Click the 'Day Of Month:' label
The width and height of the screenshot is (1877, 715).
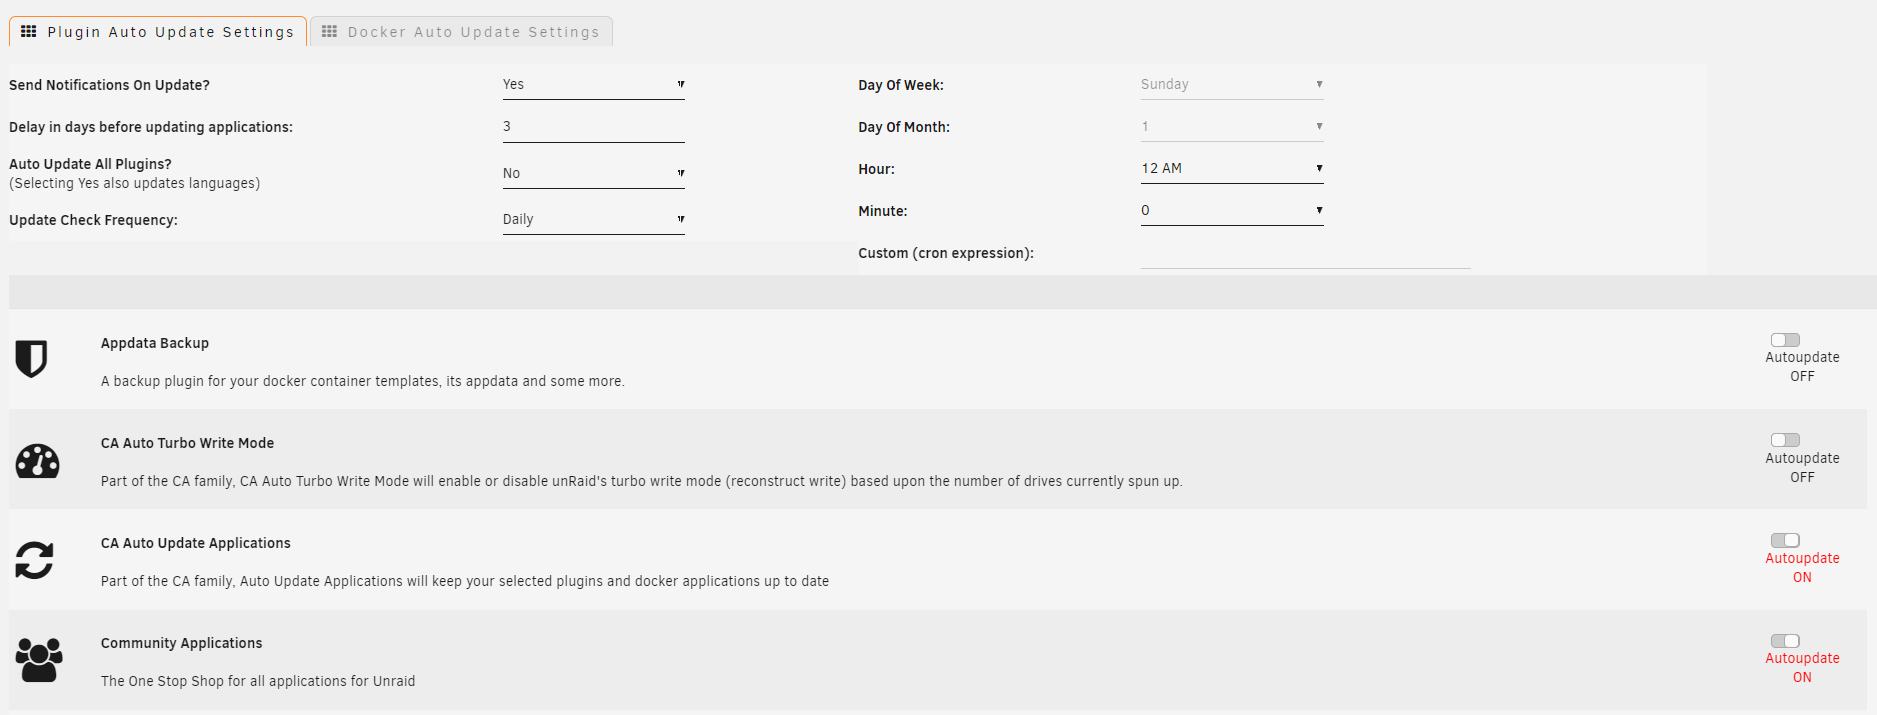tap(904, 127)
